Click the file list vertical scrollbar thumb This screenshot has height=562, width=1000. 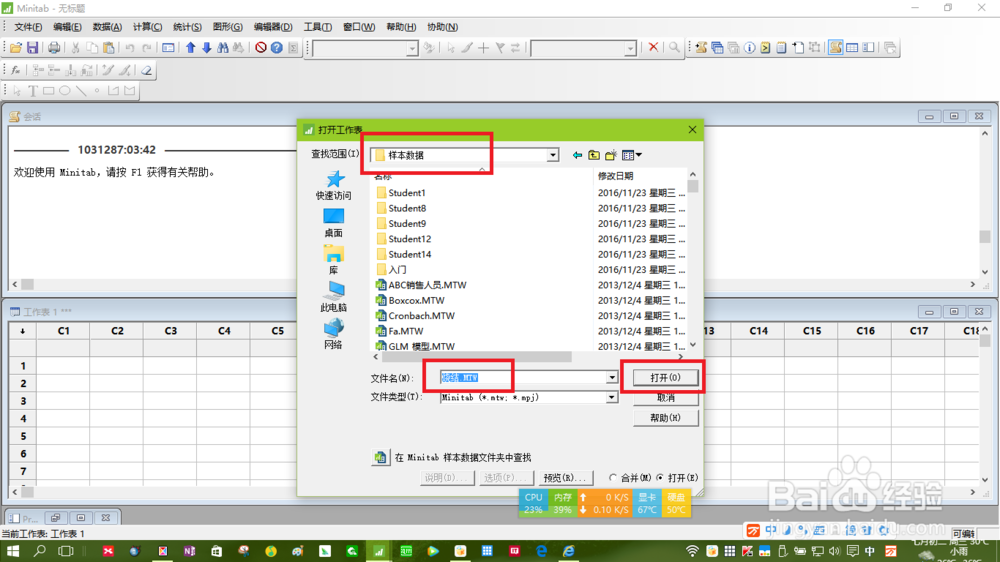coord(693,186)
